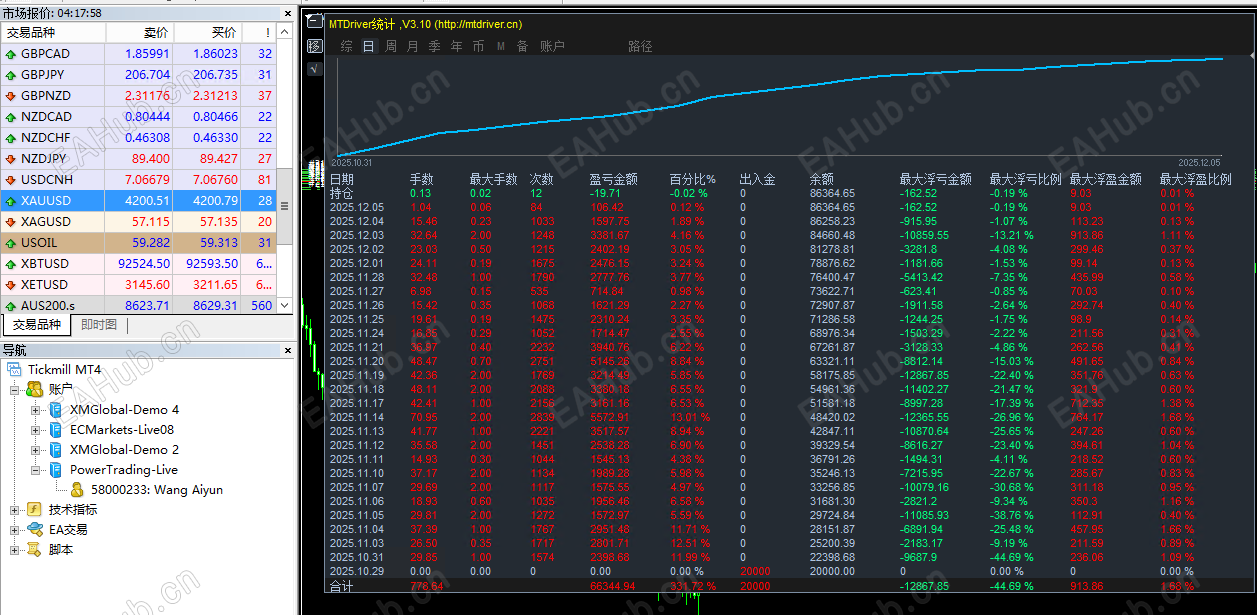Close the 导航 navigator panel

click(x=289, y=350)
